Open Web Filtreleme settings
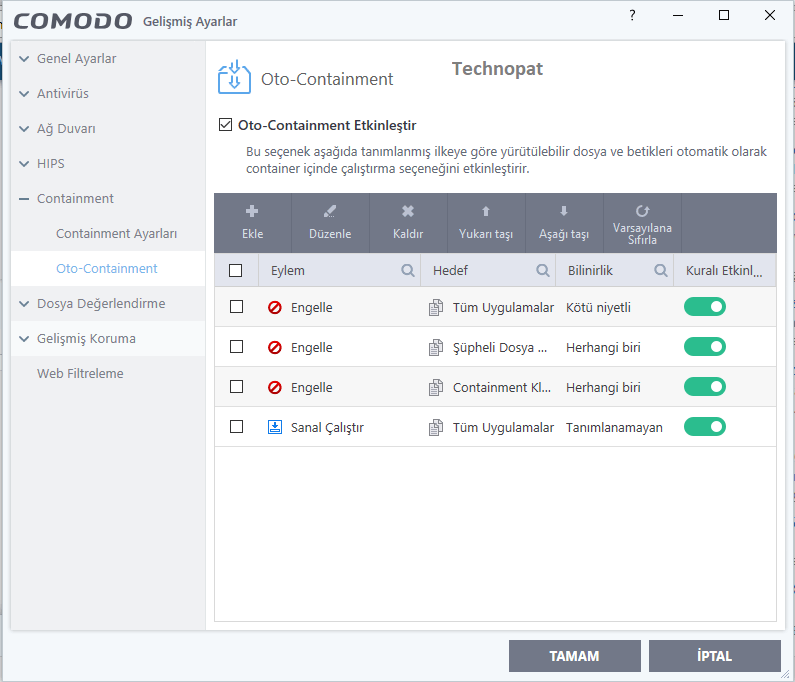The width and height of the screenshot is (795, 682). coord(80,373)
